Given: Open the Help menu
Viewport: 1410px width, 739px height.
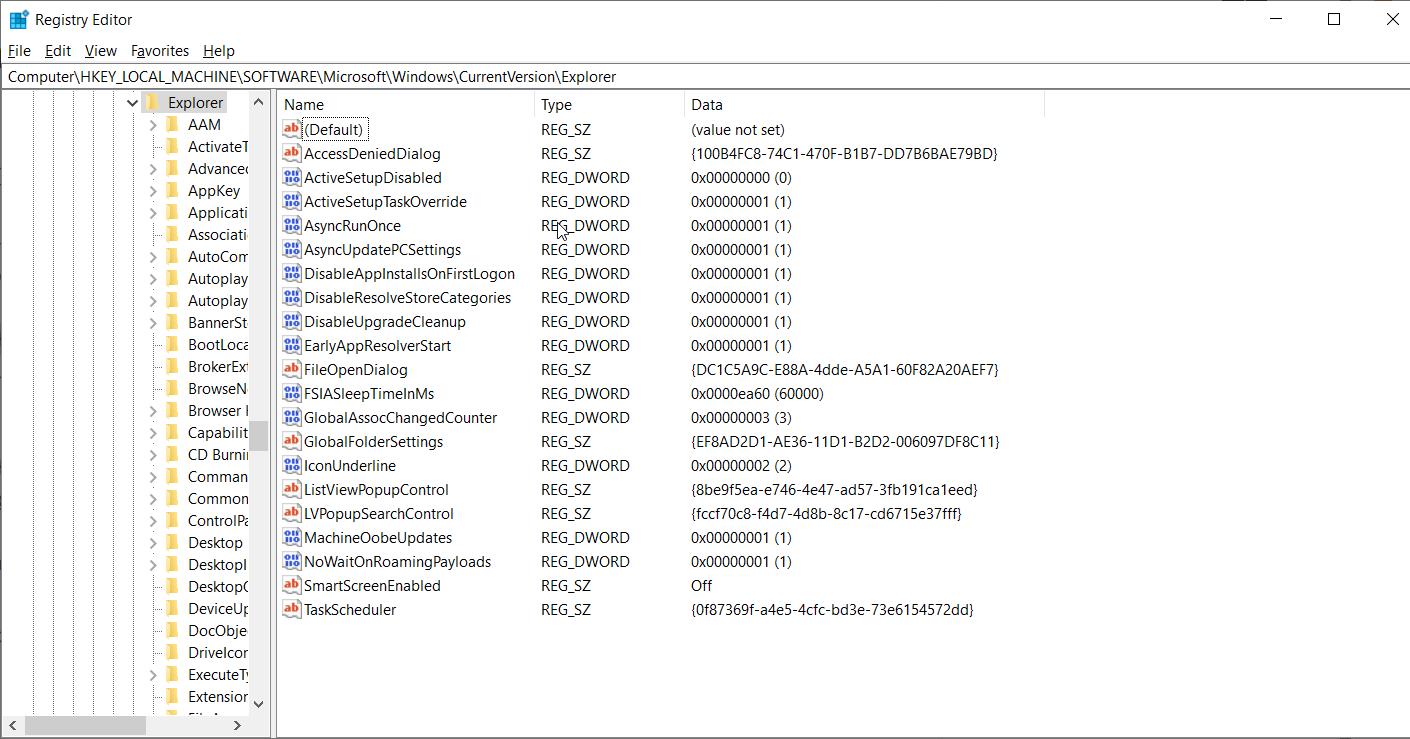Looking at the screenshot, I should (x=218, y=51).
